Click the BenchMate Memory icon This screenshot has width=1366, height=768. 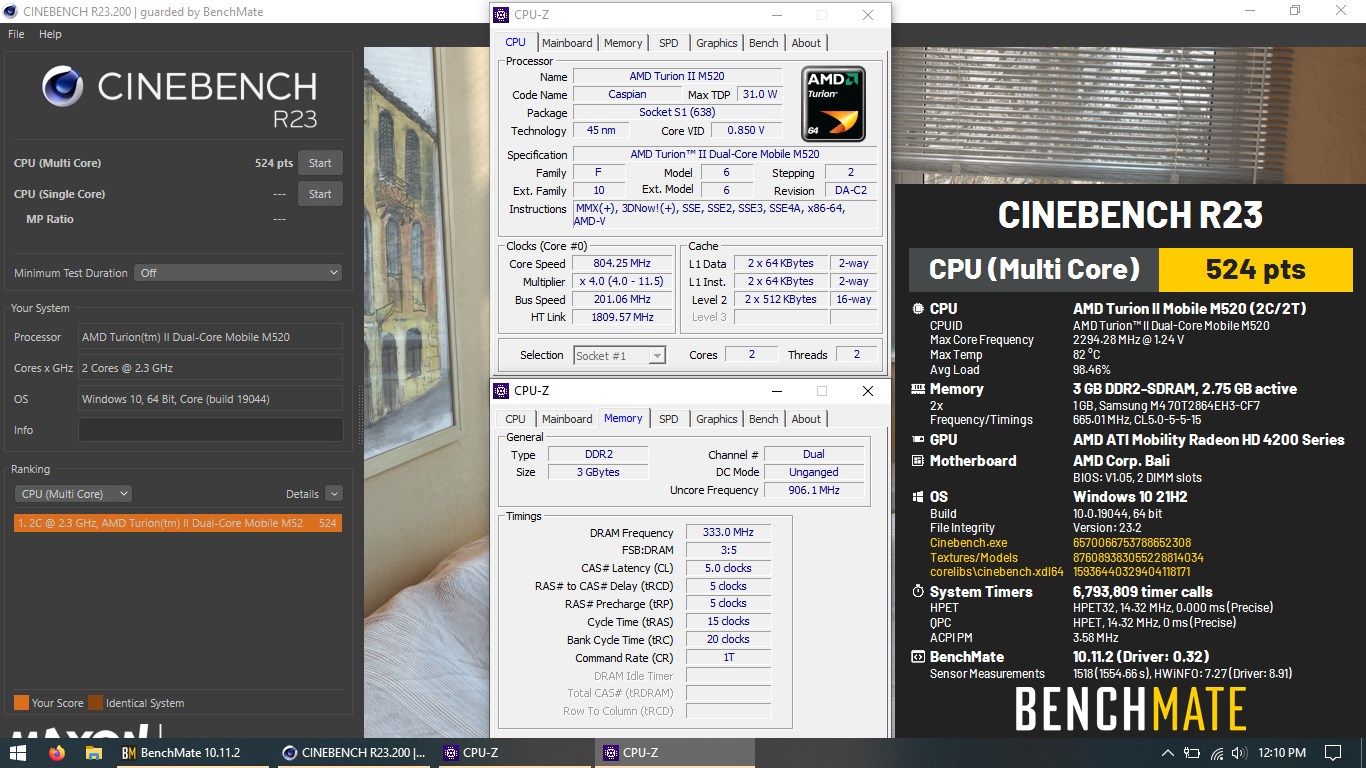coord(918,389)
